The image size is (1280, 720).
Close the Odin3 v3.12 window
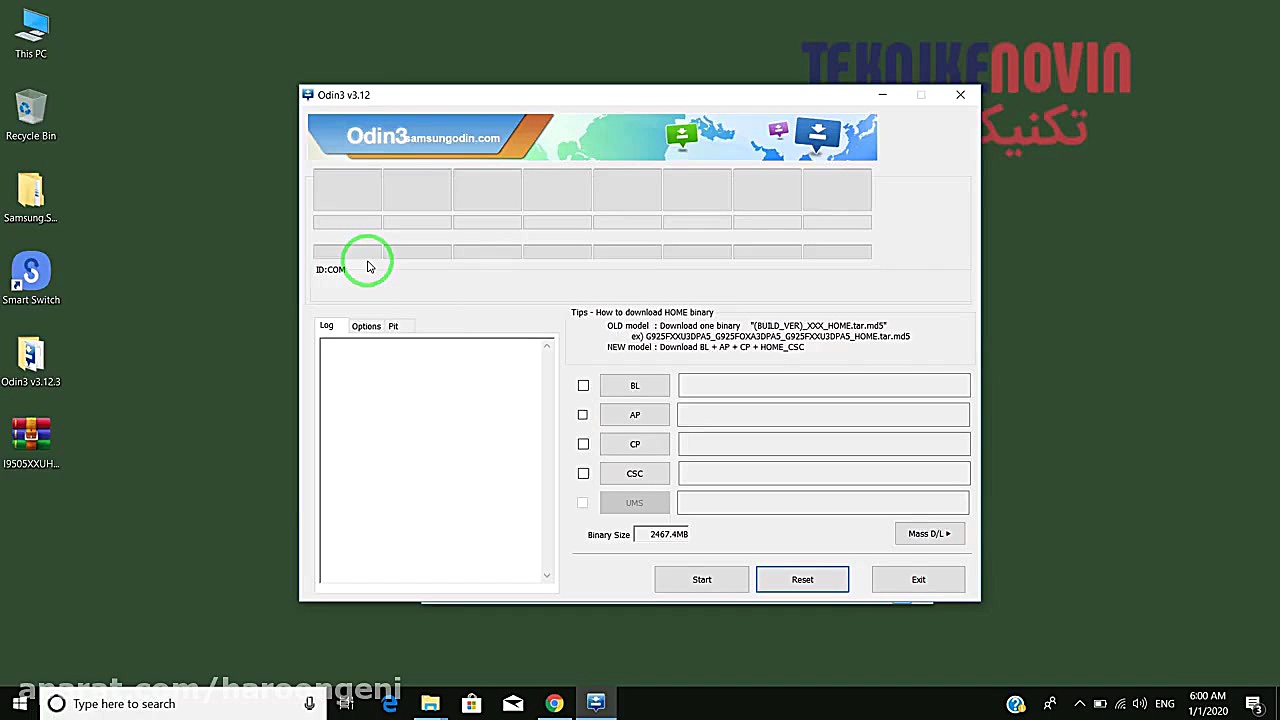click(x=960, y=95)
